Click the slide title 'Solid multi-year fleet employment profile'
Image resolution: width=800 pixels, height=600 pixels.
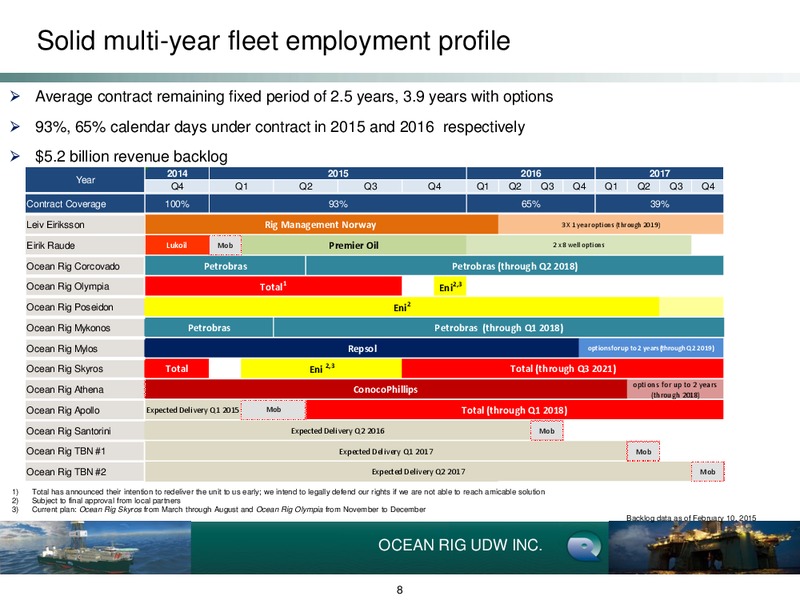pos(273,41)
